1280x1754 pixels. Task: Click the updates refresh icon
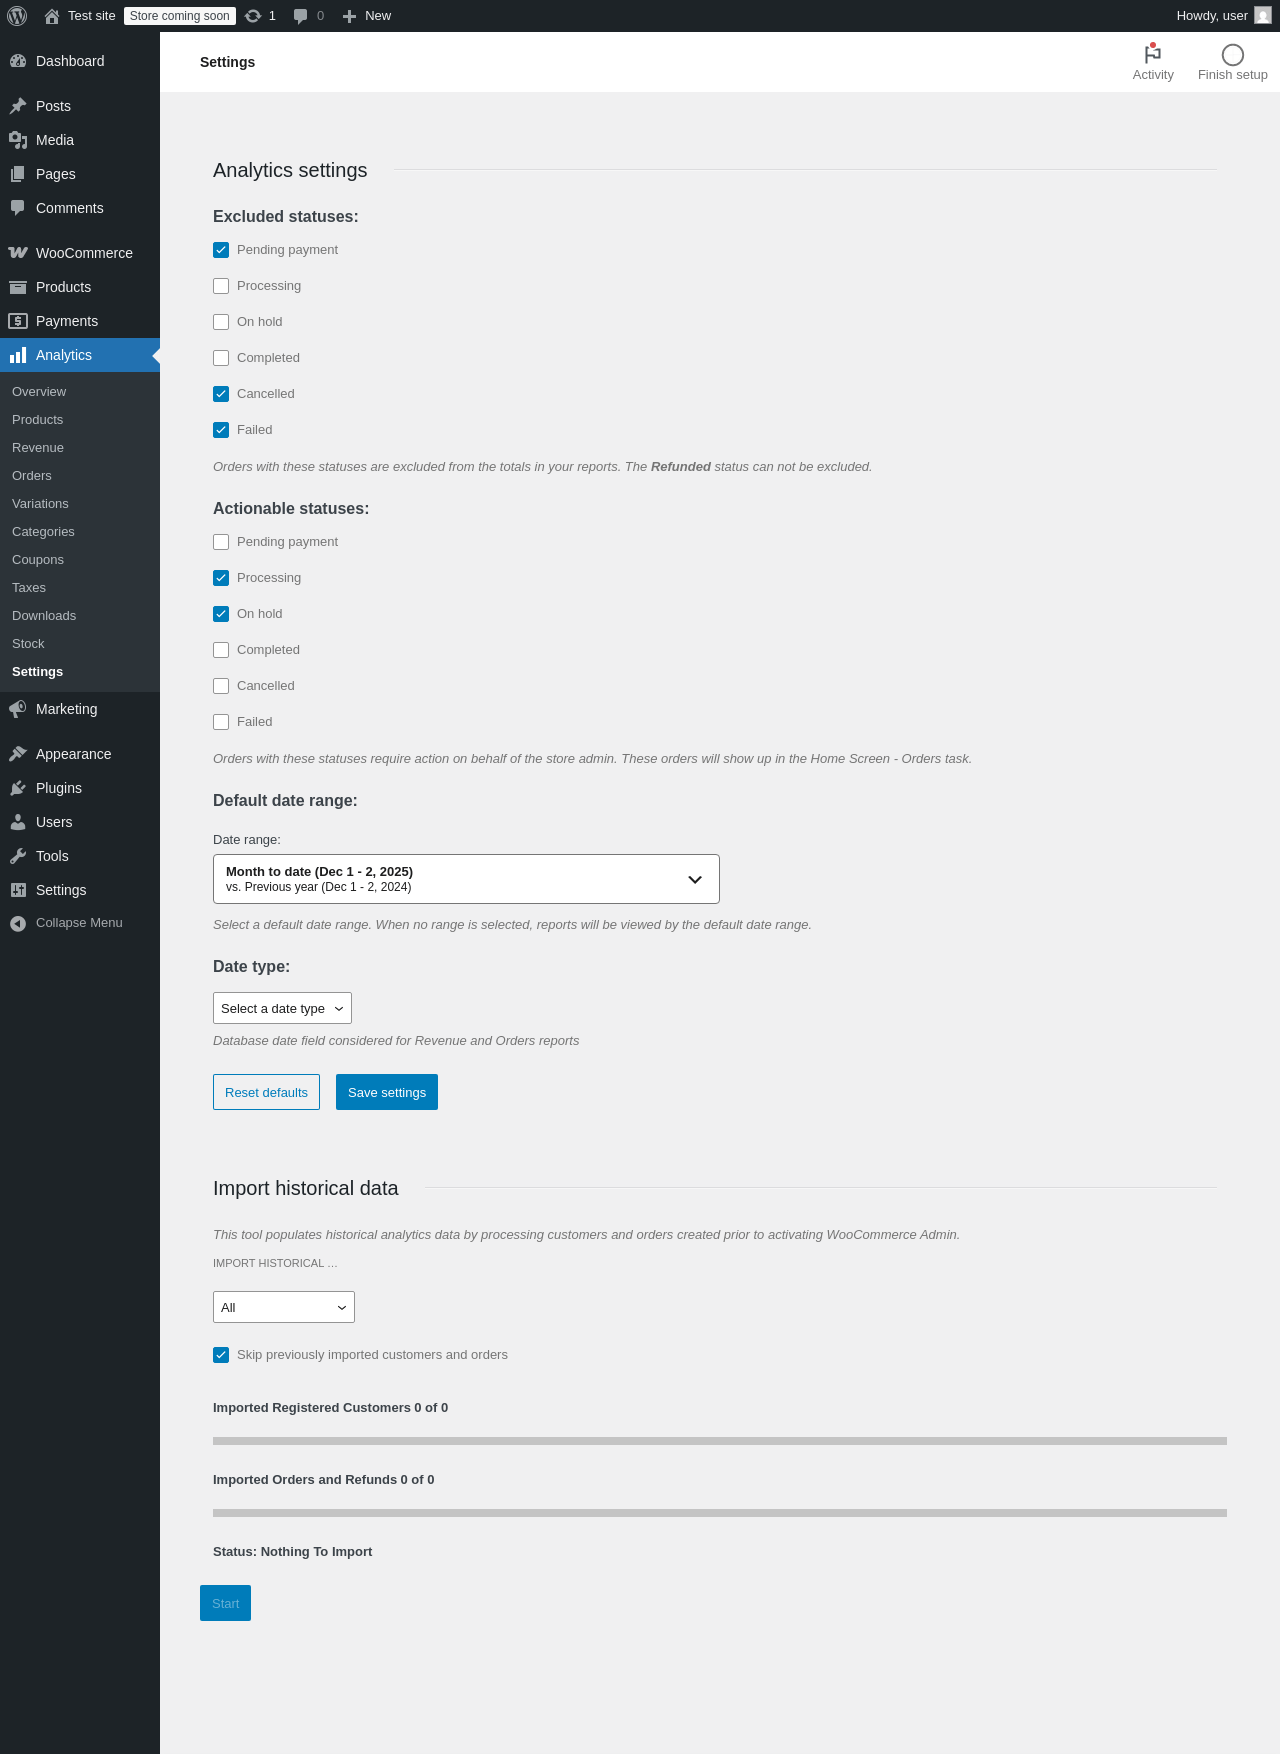[x=253, y=16]
